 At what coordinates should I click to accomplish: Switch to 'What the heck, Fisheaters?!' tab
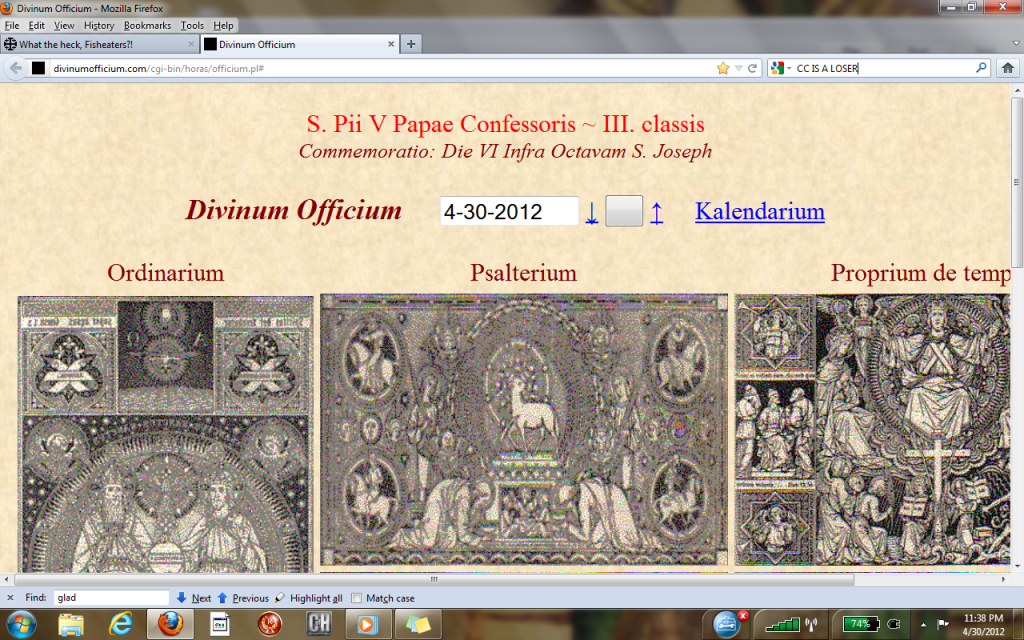(x=100, y=44)
